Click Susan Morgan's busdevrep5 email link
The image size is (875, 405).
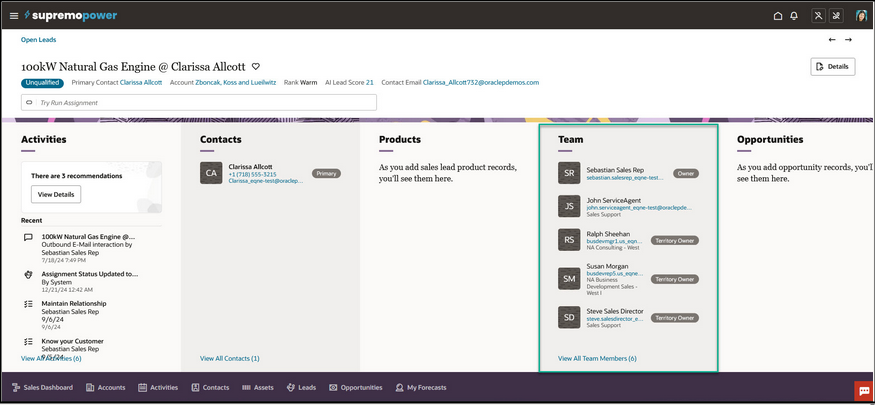(615, 274)
